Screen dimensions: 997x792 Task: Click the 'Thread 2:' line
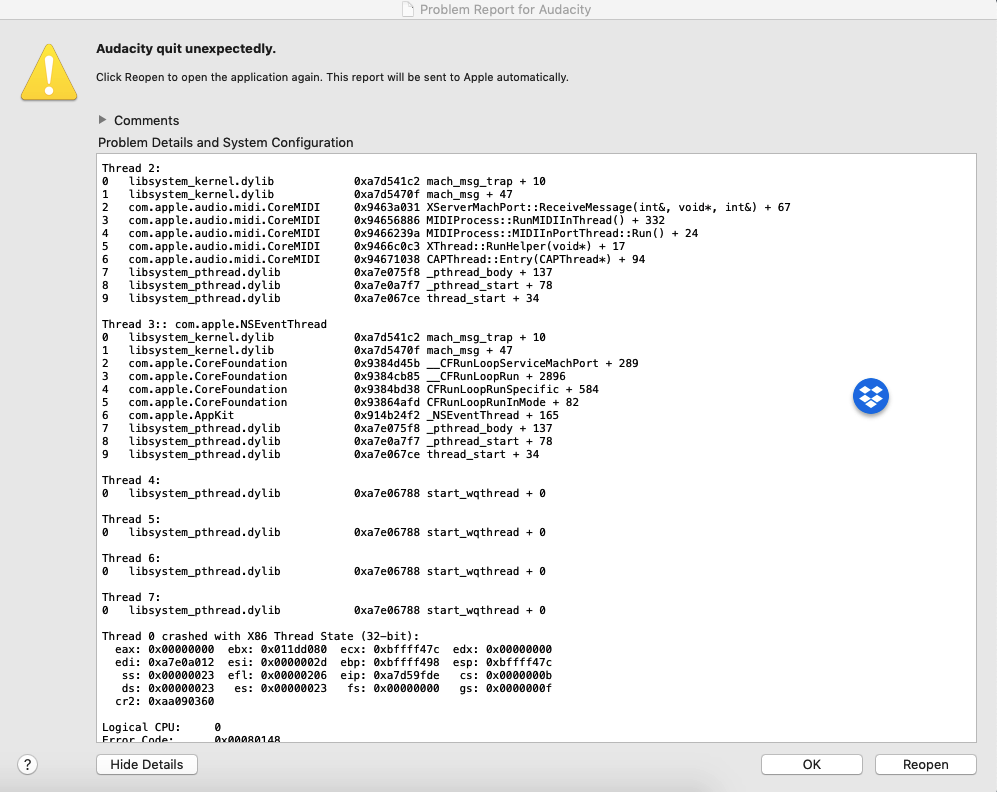(131, 168)
